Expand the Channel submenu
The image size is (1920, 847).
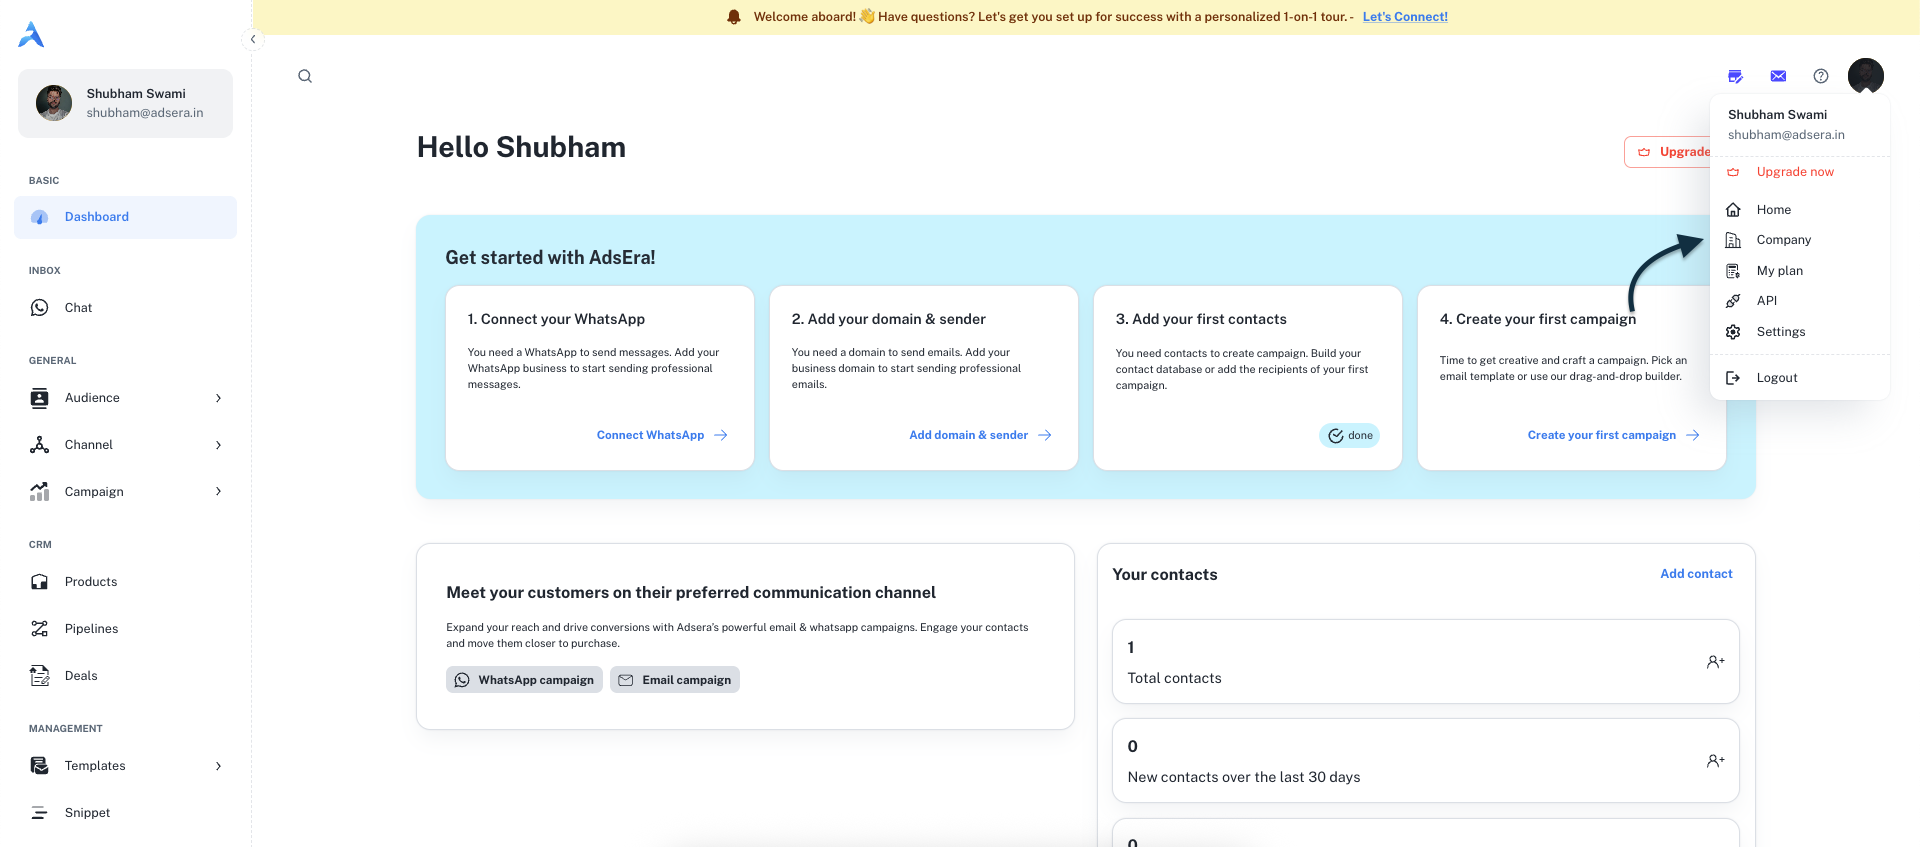[218, 445]
